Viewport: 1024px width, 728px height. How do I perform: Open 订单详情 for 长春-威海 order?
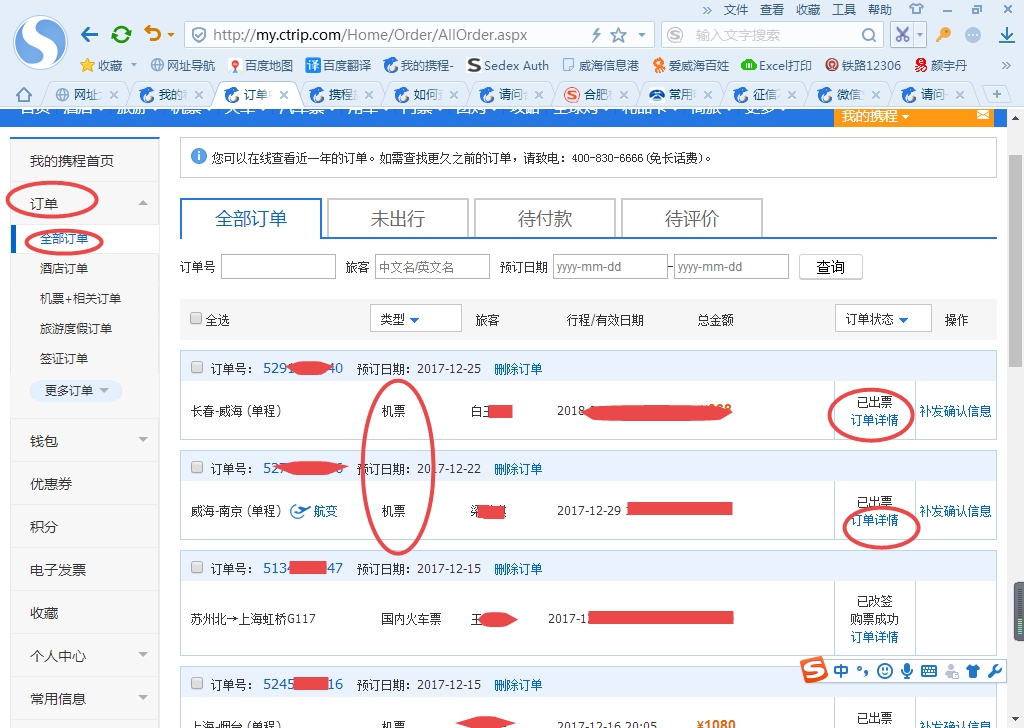[874, 420]
